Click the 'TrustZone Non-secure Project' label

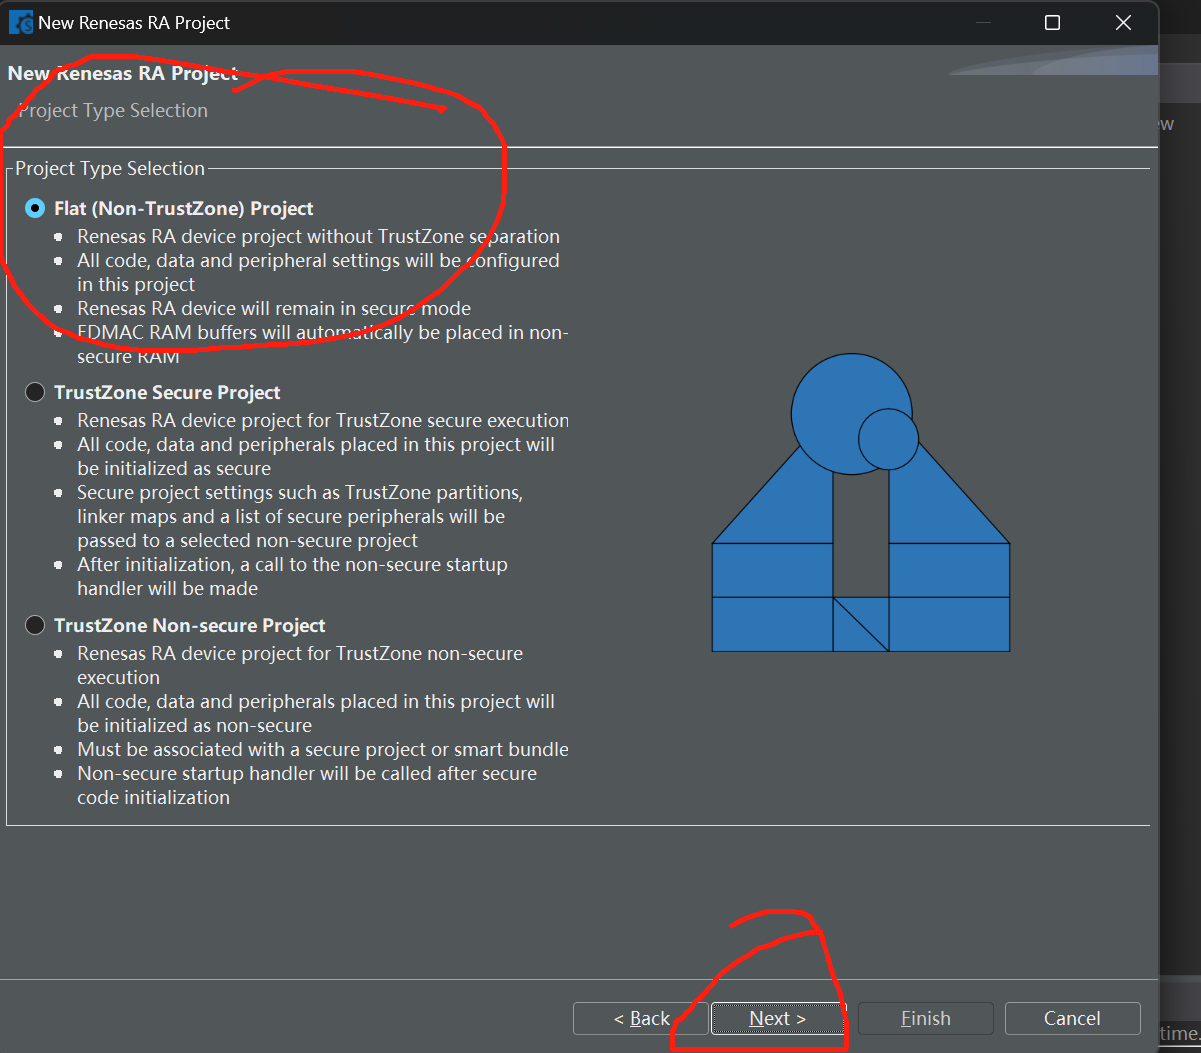(190, 625)
